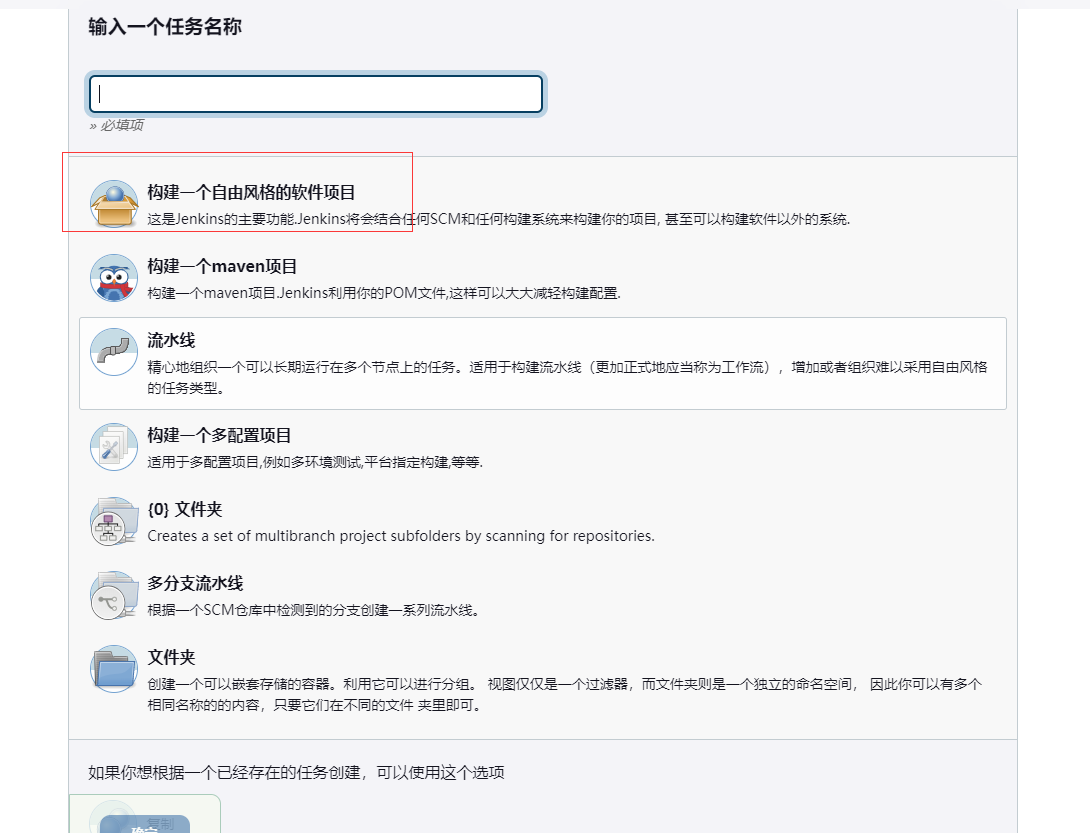Click the {0} 文件夹 organization icon

coord(114,521)
